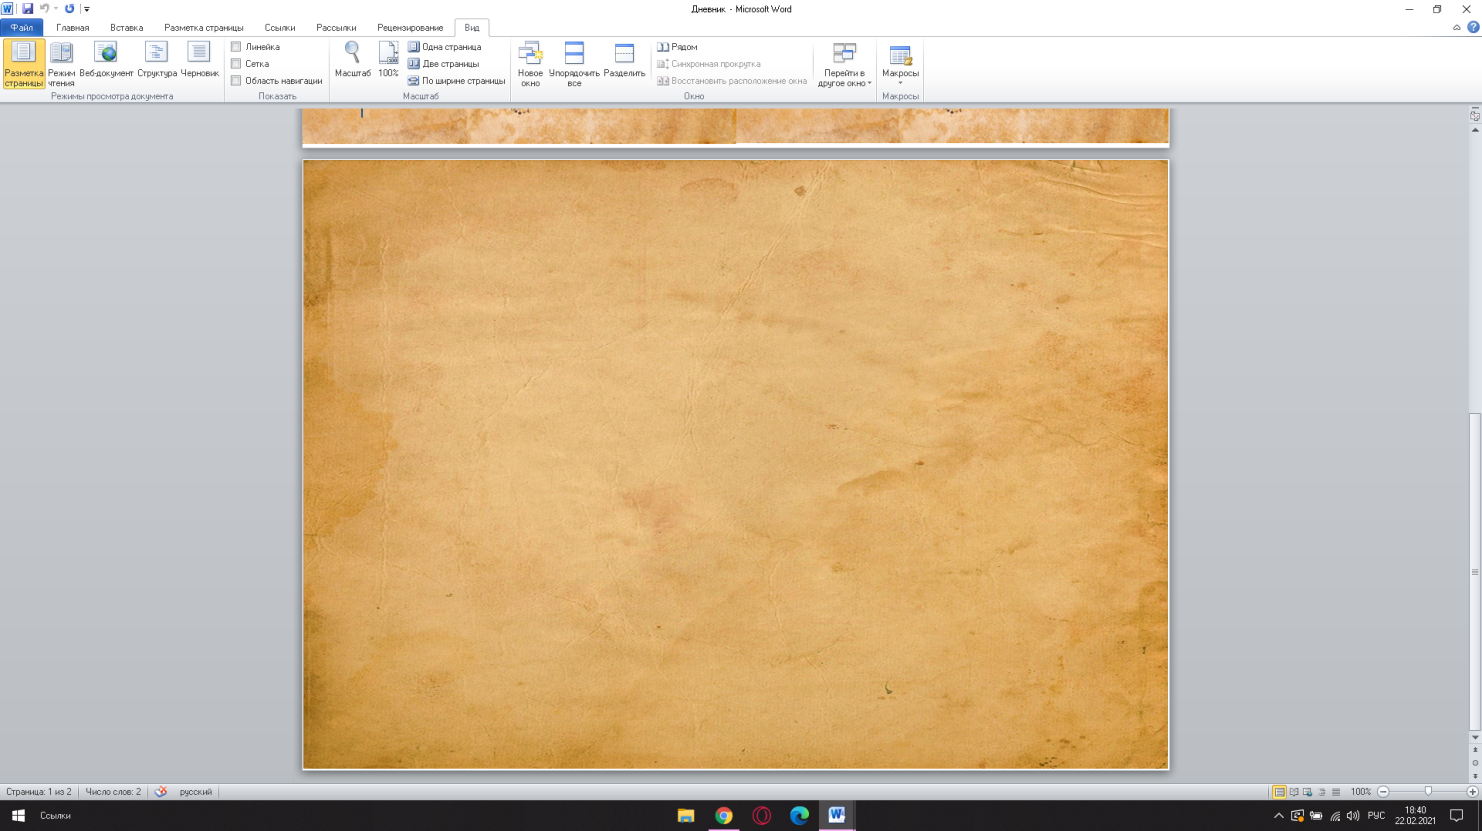The height and width of the screenshot is (831, 1482).
Task: Toggle the Сетка gridlines checkbox
Action: pyautogui.click(x=236, y=64)
